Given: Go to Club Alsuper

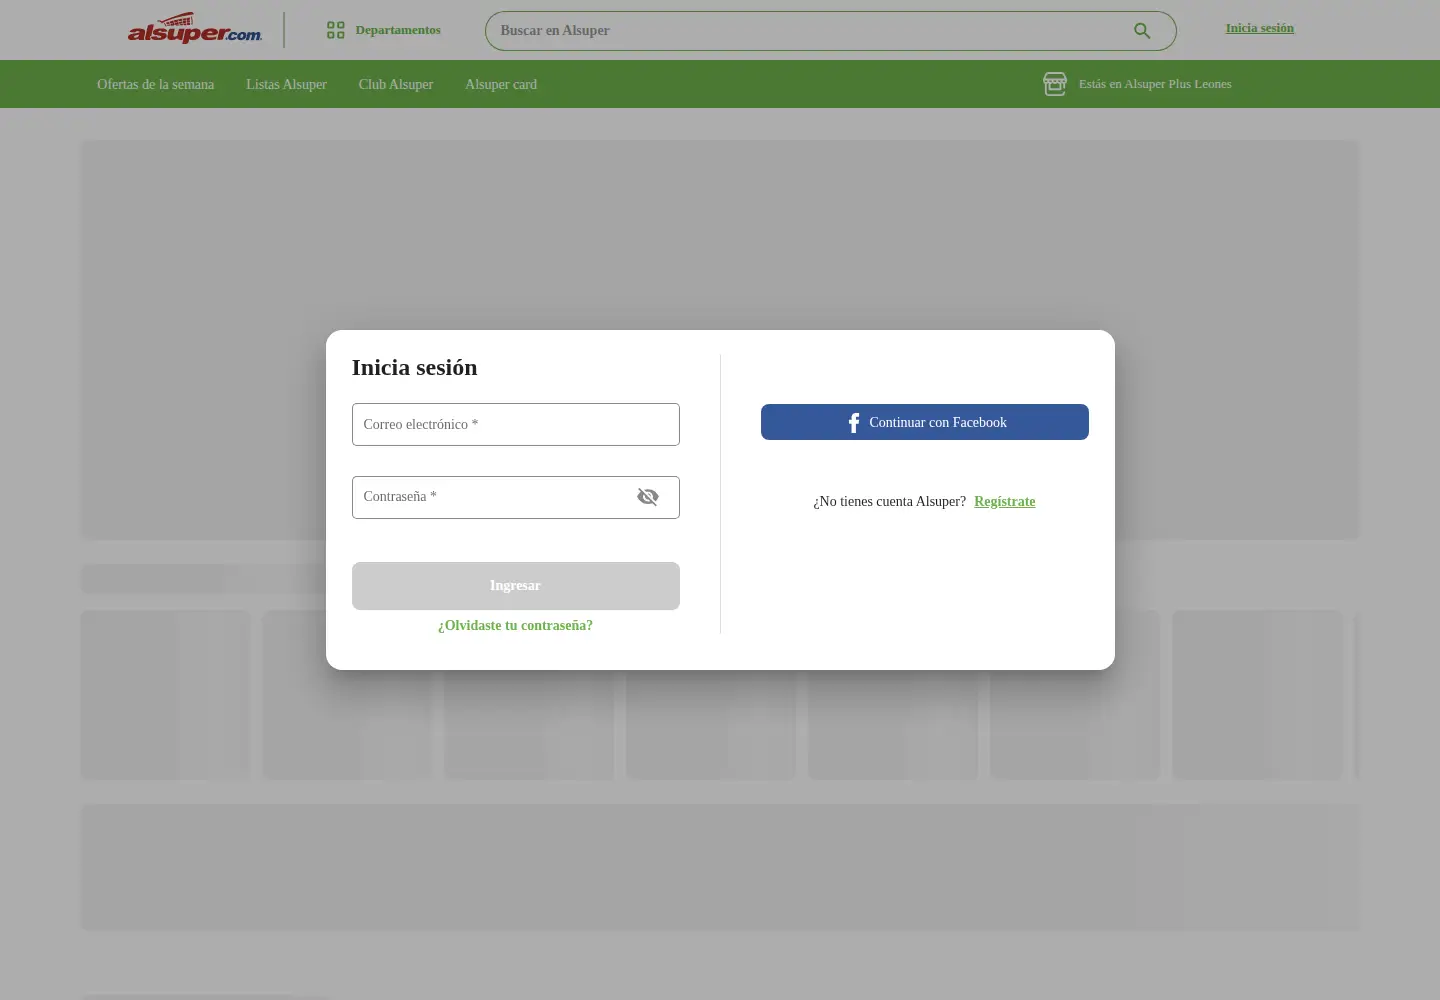Looking at the screenshot, I should [396, 85].
